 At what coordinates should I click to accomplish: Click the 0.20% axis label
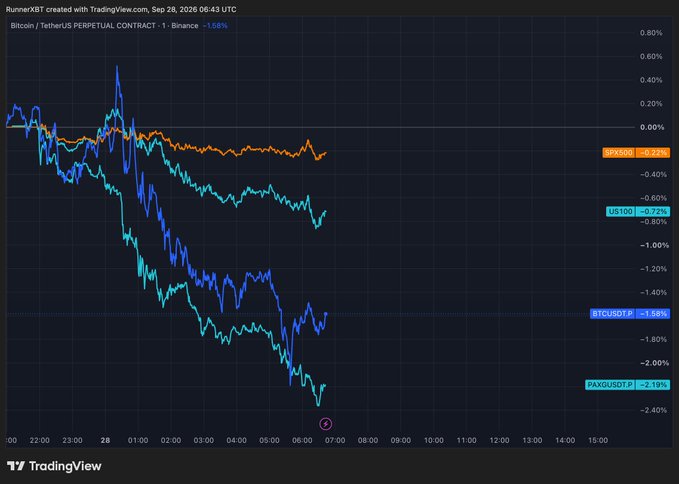pos(651,103)
